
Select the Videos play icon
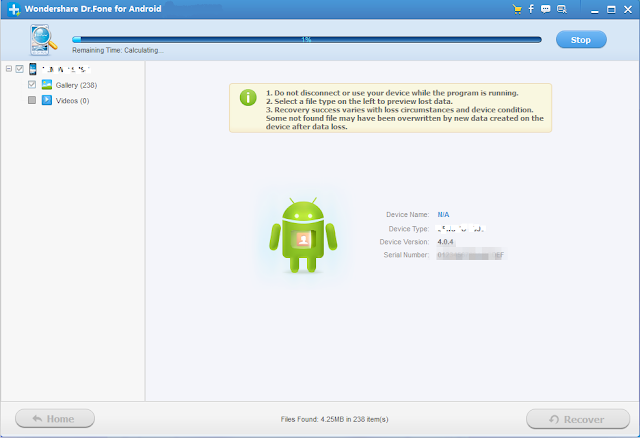click(47, 100)
